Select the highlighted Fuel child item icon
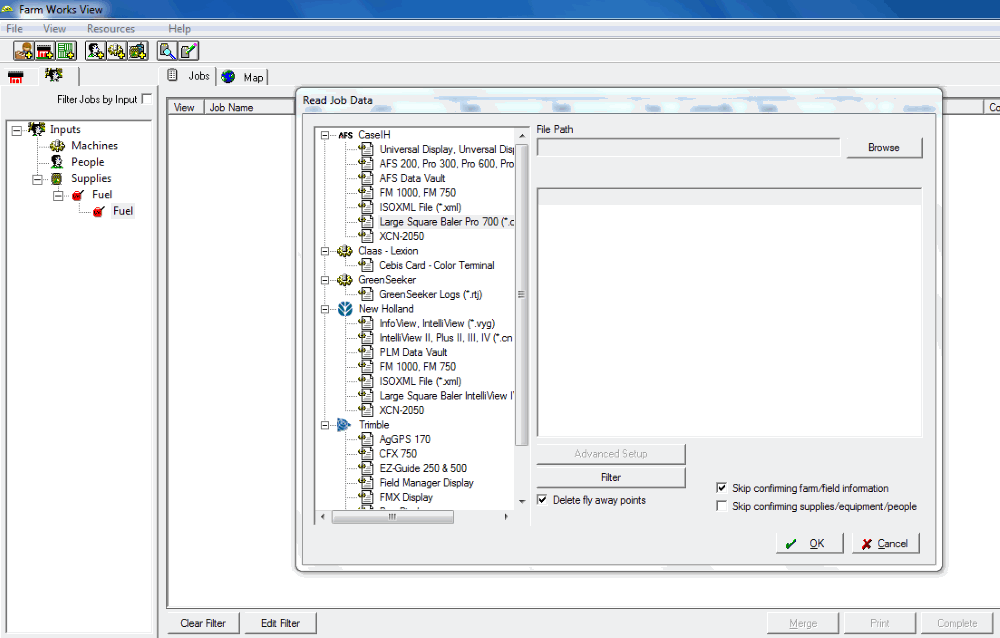This screenshot has height=638, width=1000. point(98,211)
